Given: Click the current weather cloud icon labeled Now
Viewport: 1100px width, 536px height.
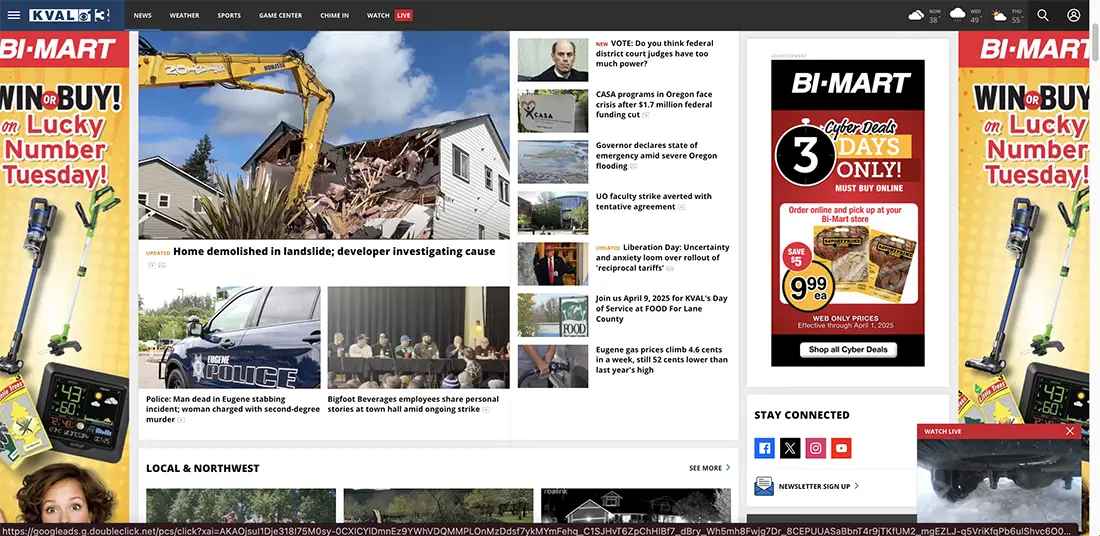Looking at the screenshot, I should pyautogui.click(x=916, y=15).
